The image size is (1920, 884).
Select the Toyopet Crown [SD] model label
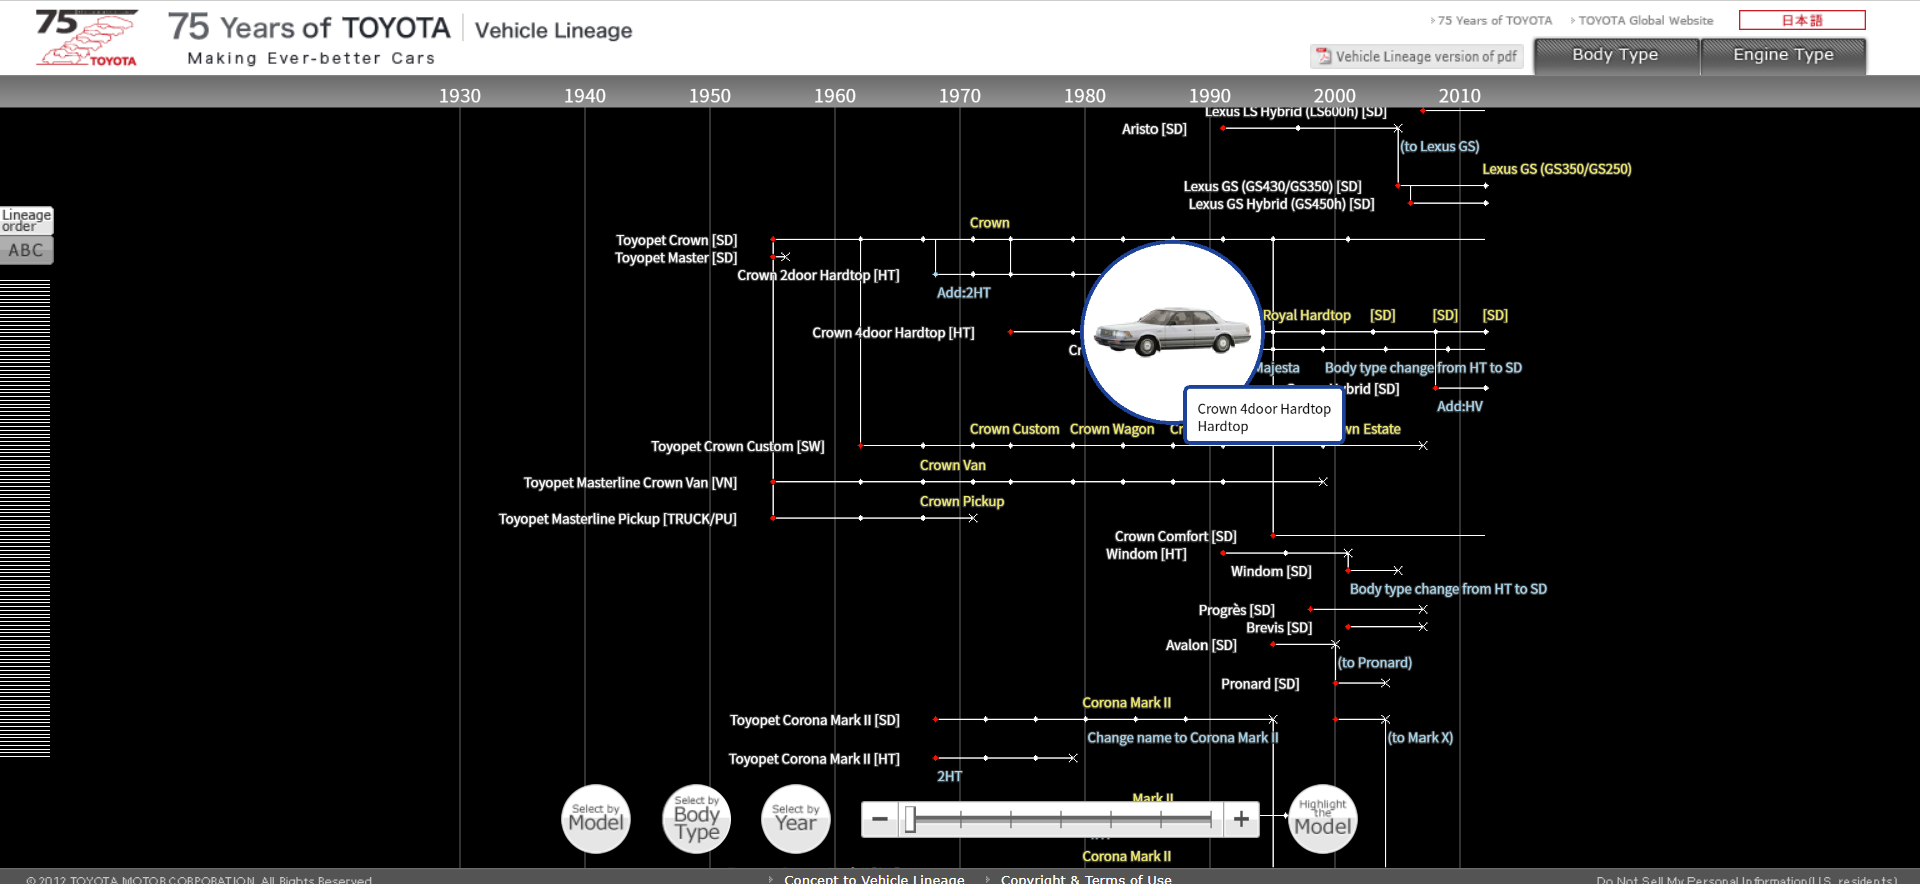[676, 240]
